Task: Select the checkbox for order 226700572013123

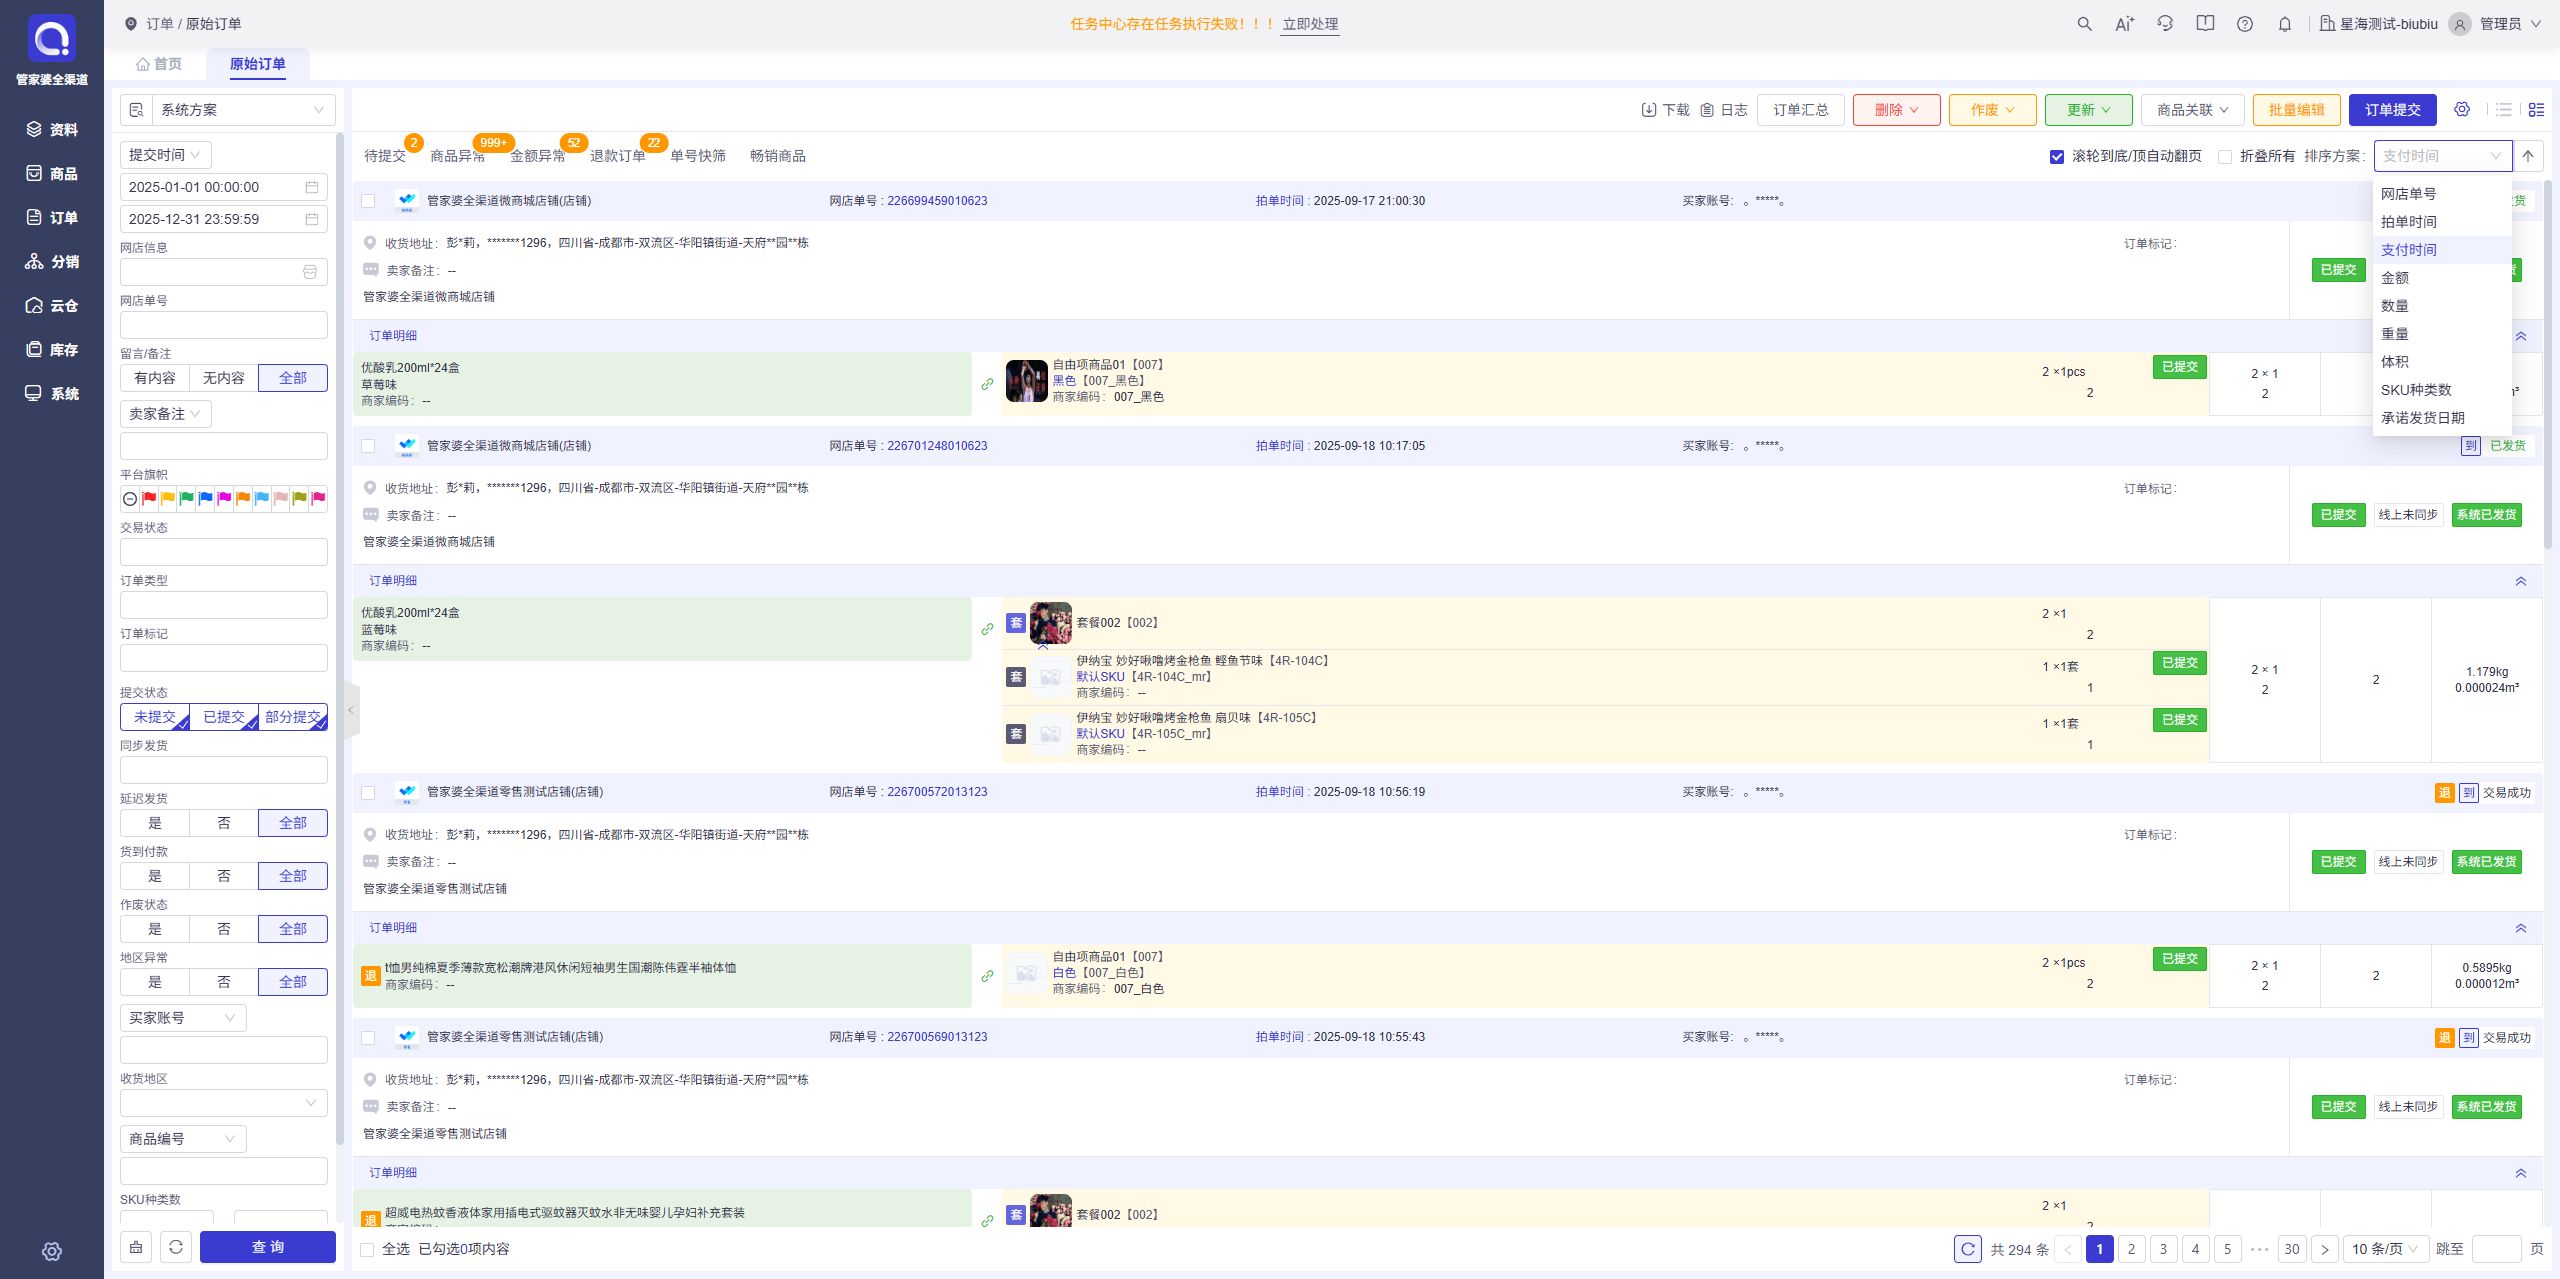Action: (x=368, y=792)
